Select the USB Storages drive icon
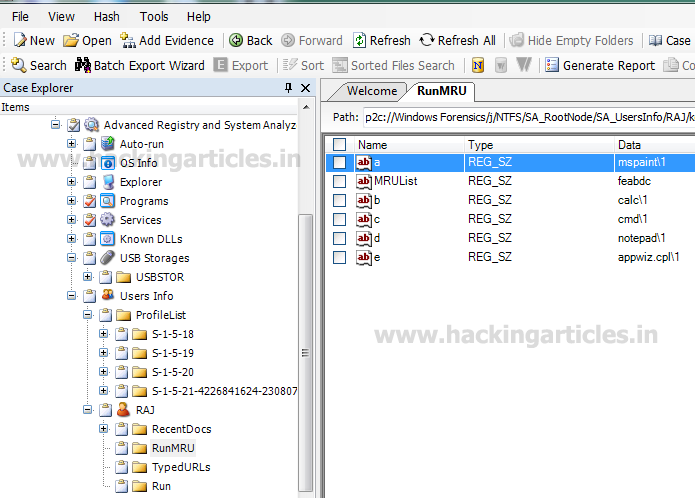695x498 pixels. [108, 257]
